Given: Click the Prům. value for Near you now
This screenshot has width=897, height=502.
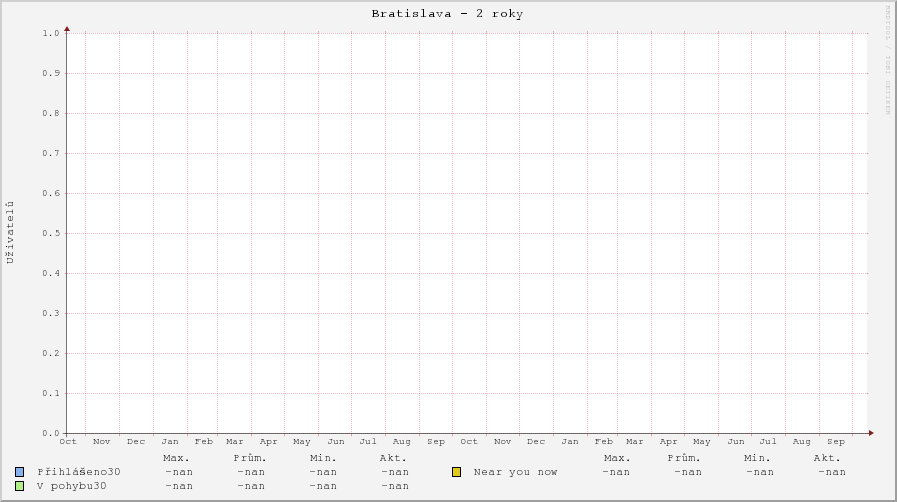Looking at the screenshot, I should 688,472.
